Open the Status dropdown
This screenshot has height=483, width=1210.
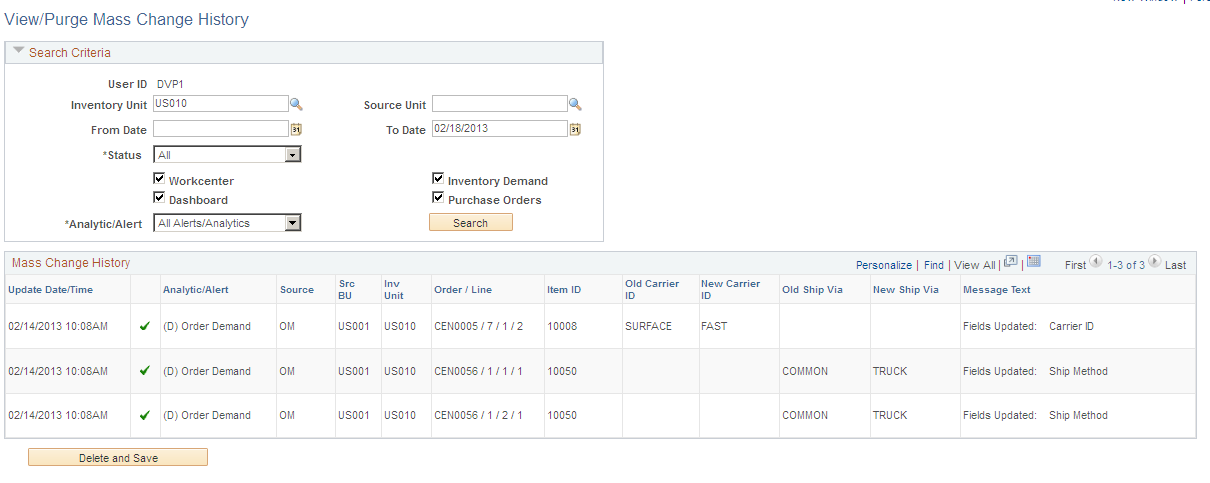point(227,155)
